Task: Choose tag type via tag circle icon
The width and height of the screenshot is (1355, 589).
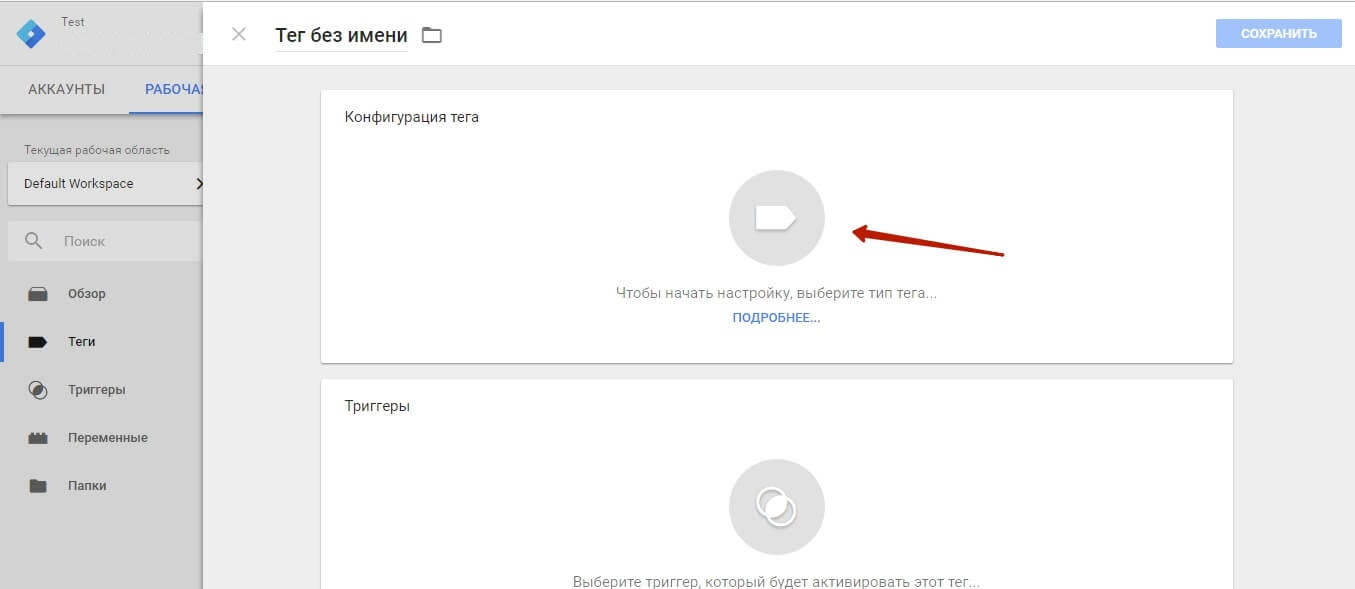Action: (776, 218)
